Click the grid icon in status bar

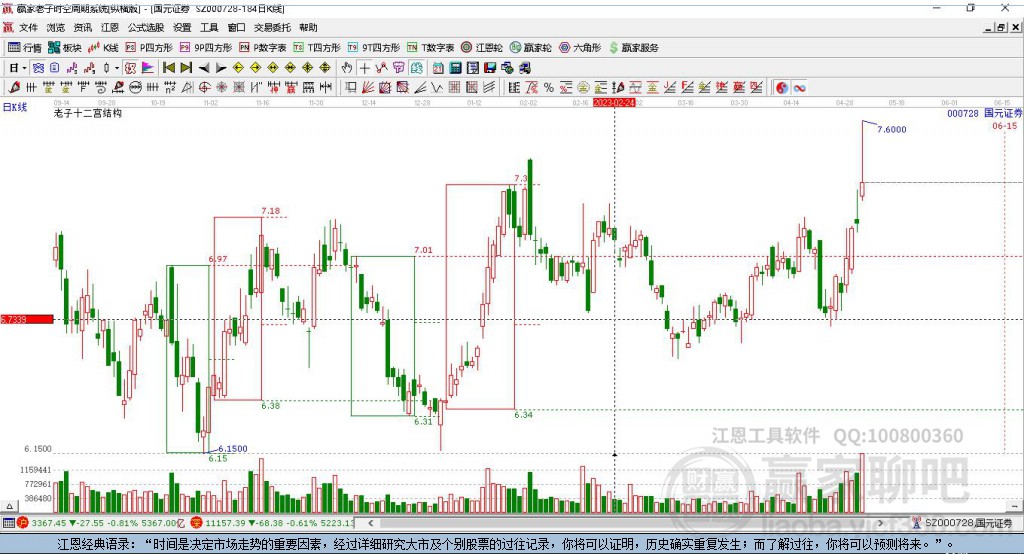(x=8, y=523)
